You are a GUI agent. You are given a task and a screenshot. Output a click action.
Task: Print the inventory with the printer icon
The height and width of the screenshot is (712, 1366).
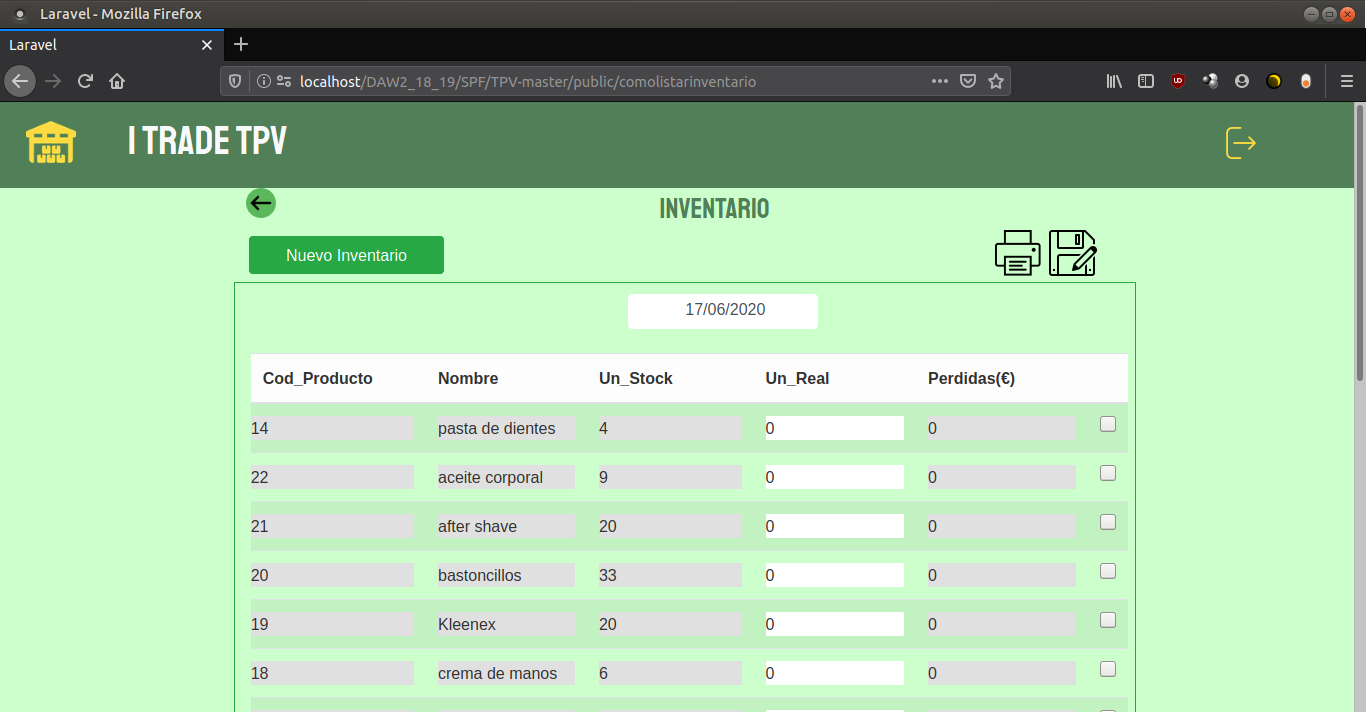1017,253
